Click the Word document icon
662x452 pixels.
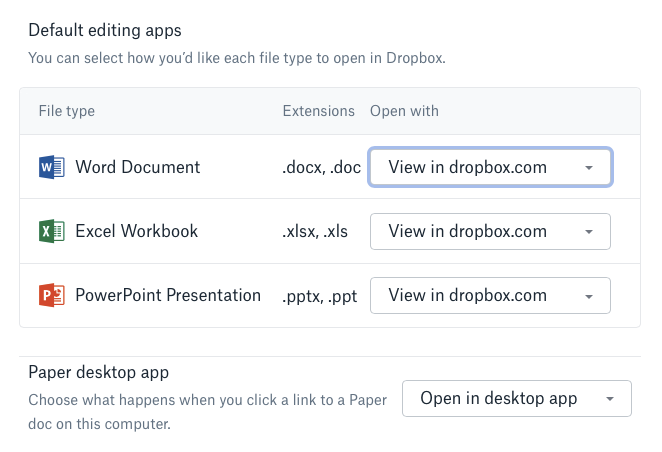point(51,167)
